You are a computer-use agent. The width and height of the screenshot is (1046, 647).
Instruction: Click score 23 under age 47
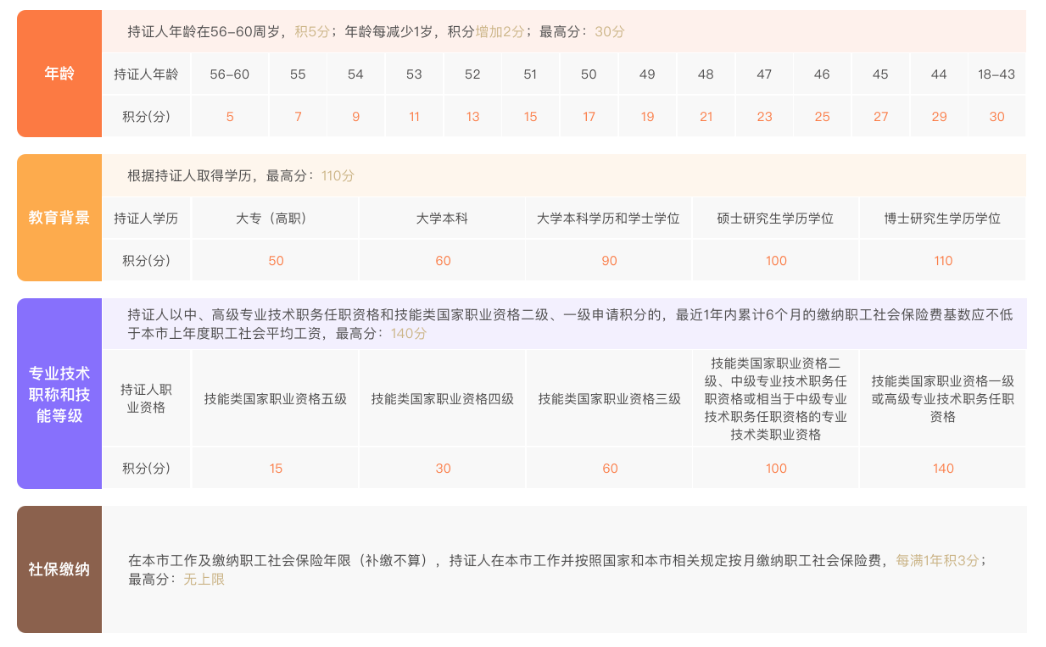tap(764, 117)
